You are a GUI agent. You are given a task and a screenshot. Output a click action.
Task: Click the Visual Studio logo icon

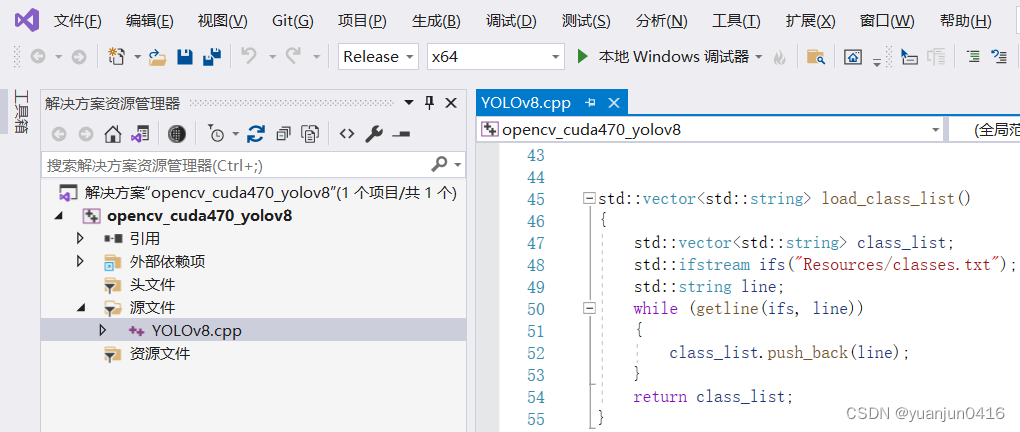27,20
